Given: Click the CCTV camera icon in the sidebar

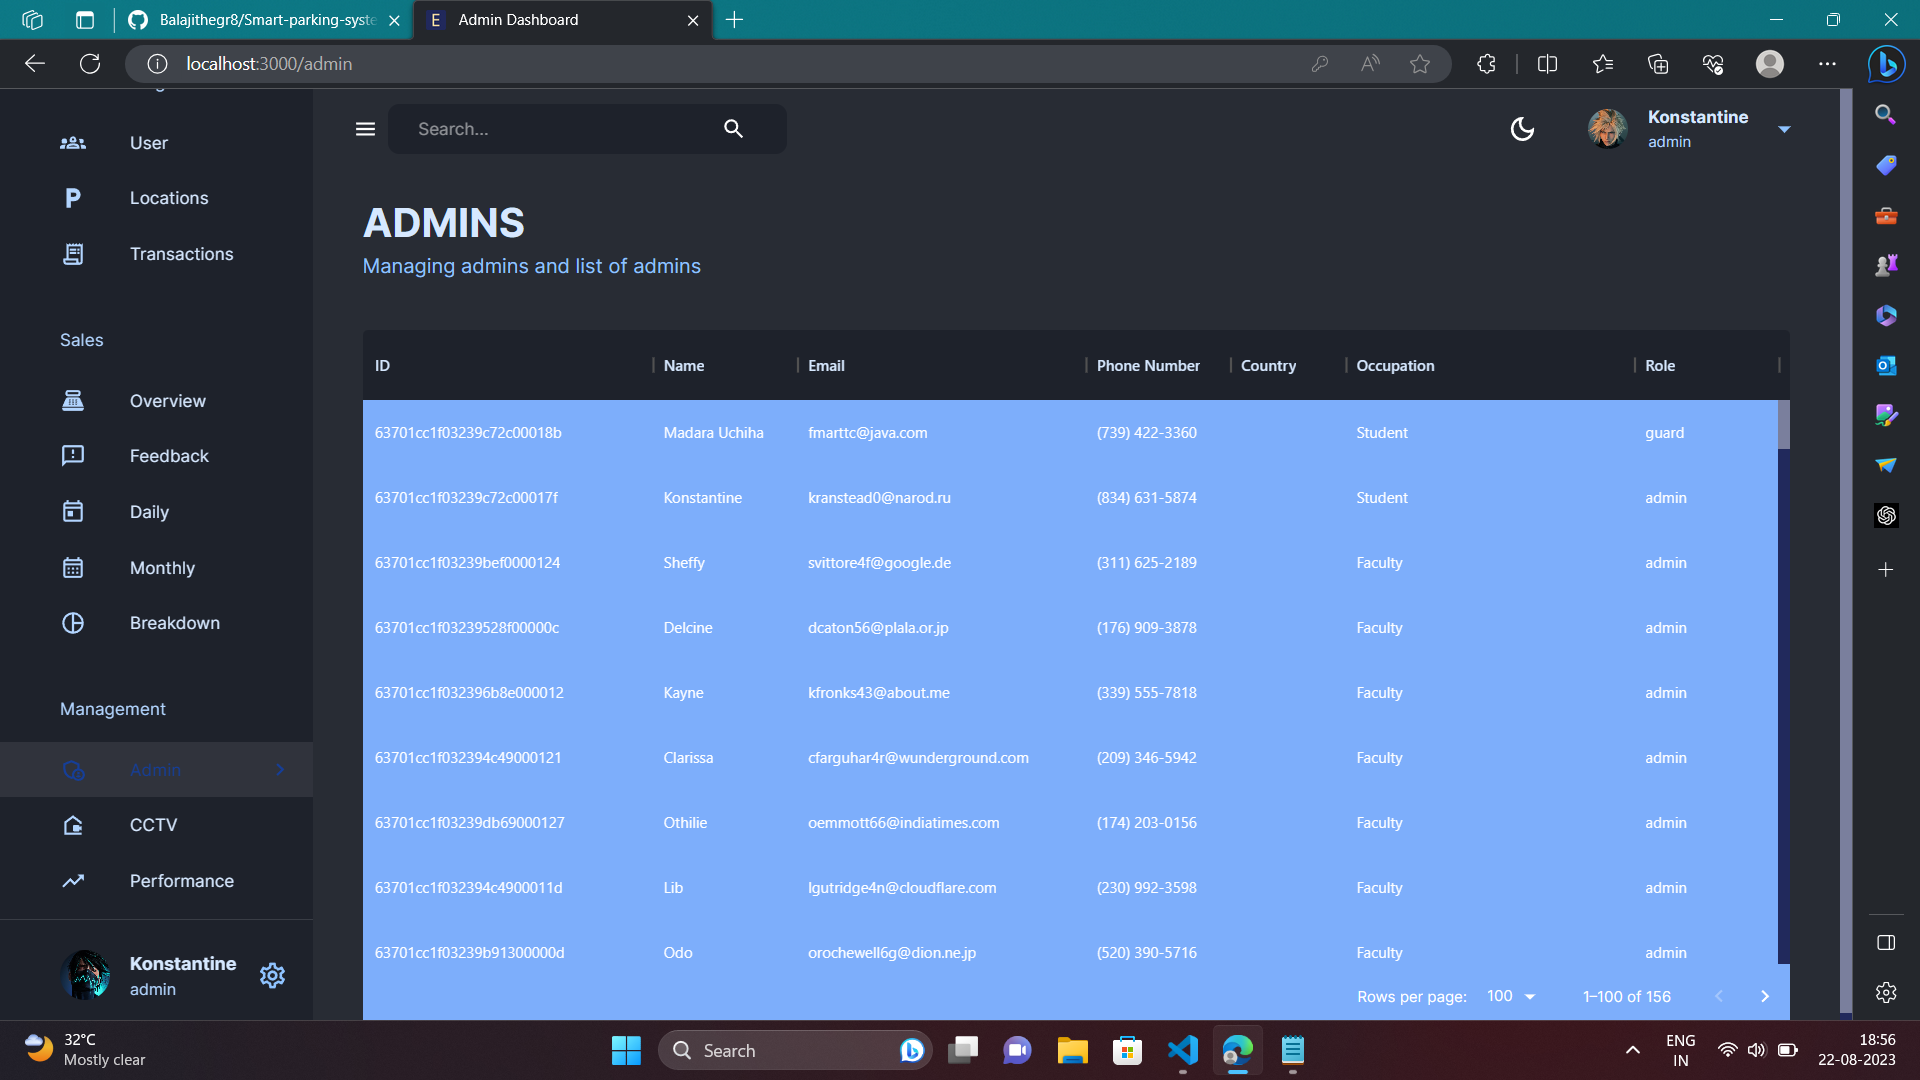Looking at the screenshot, I should tap(73, 825).
